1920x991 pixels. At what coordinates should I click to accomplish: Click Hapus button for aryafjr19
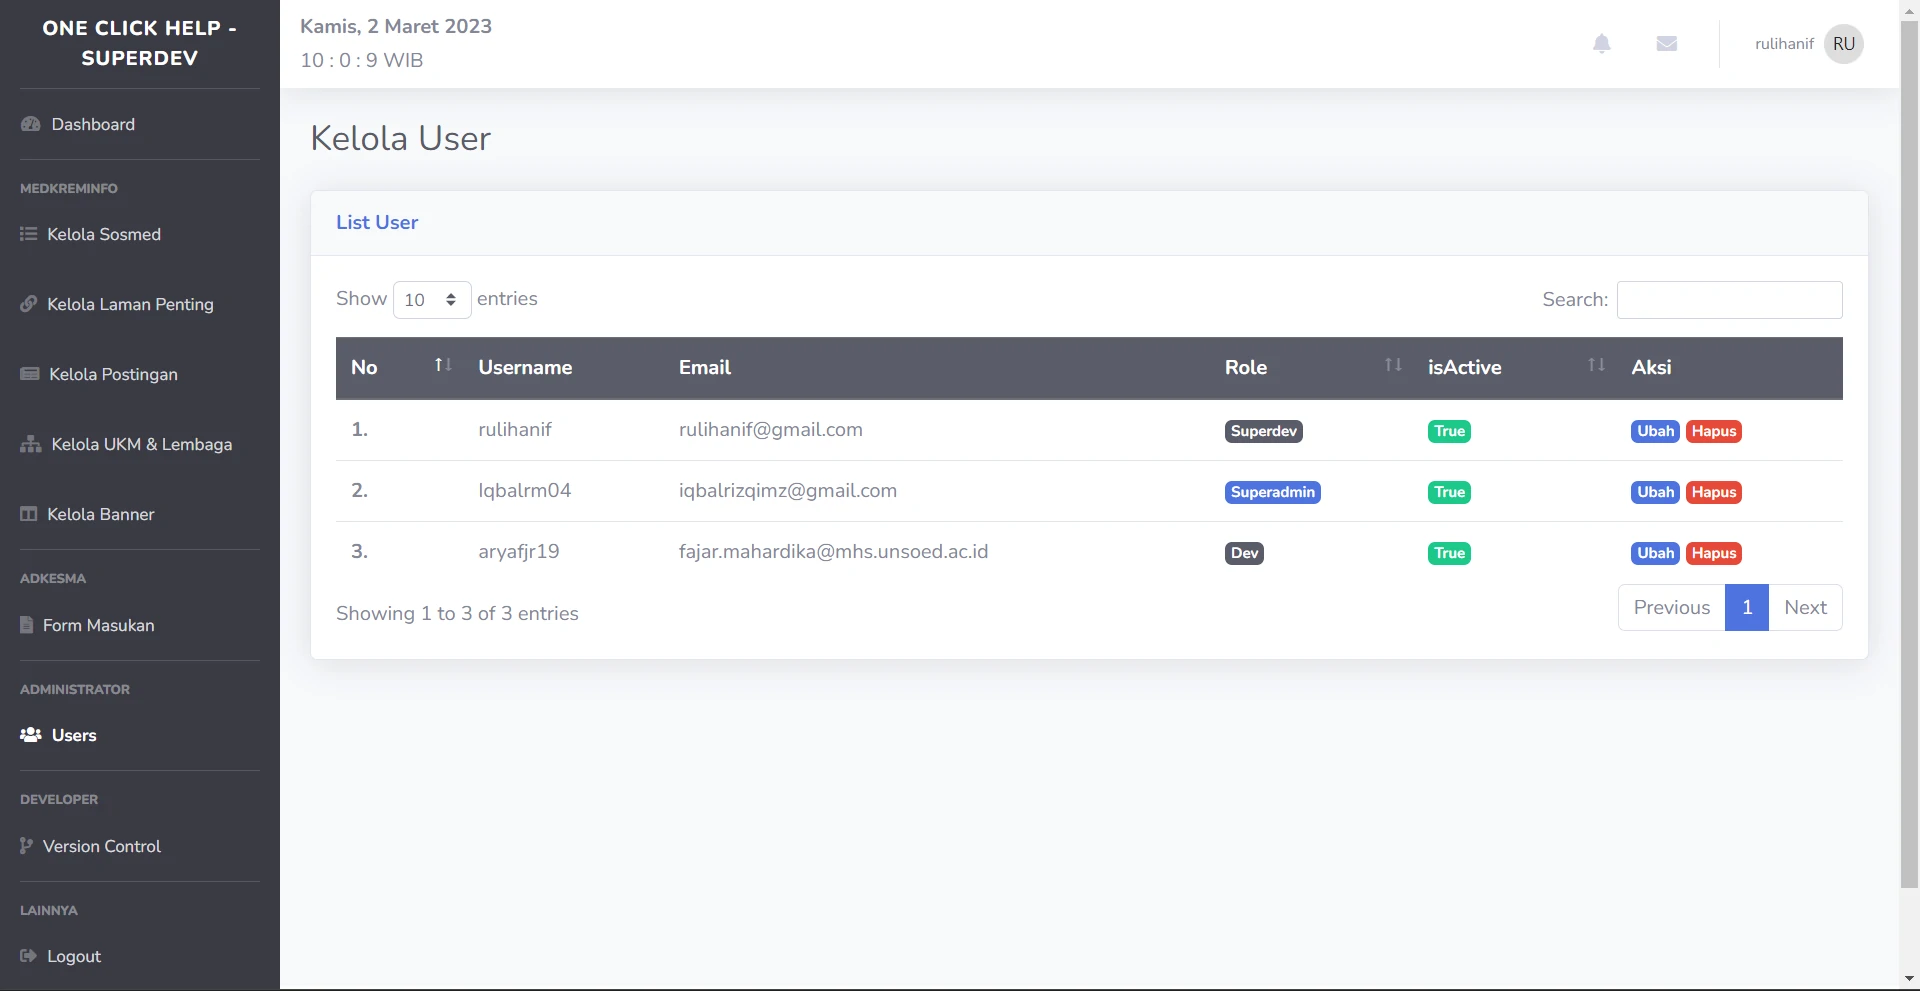[x=1714, y=553]
